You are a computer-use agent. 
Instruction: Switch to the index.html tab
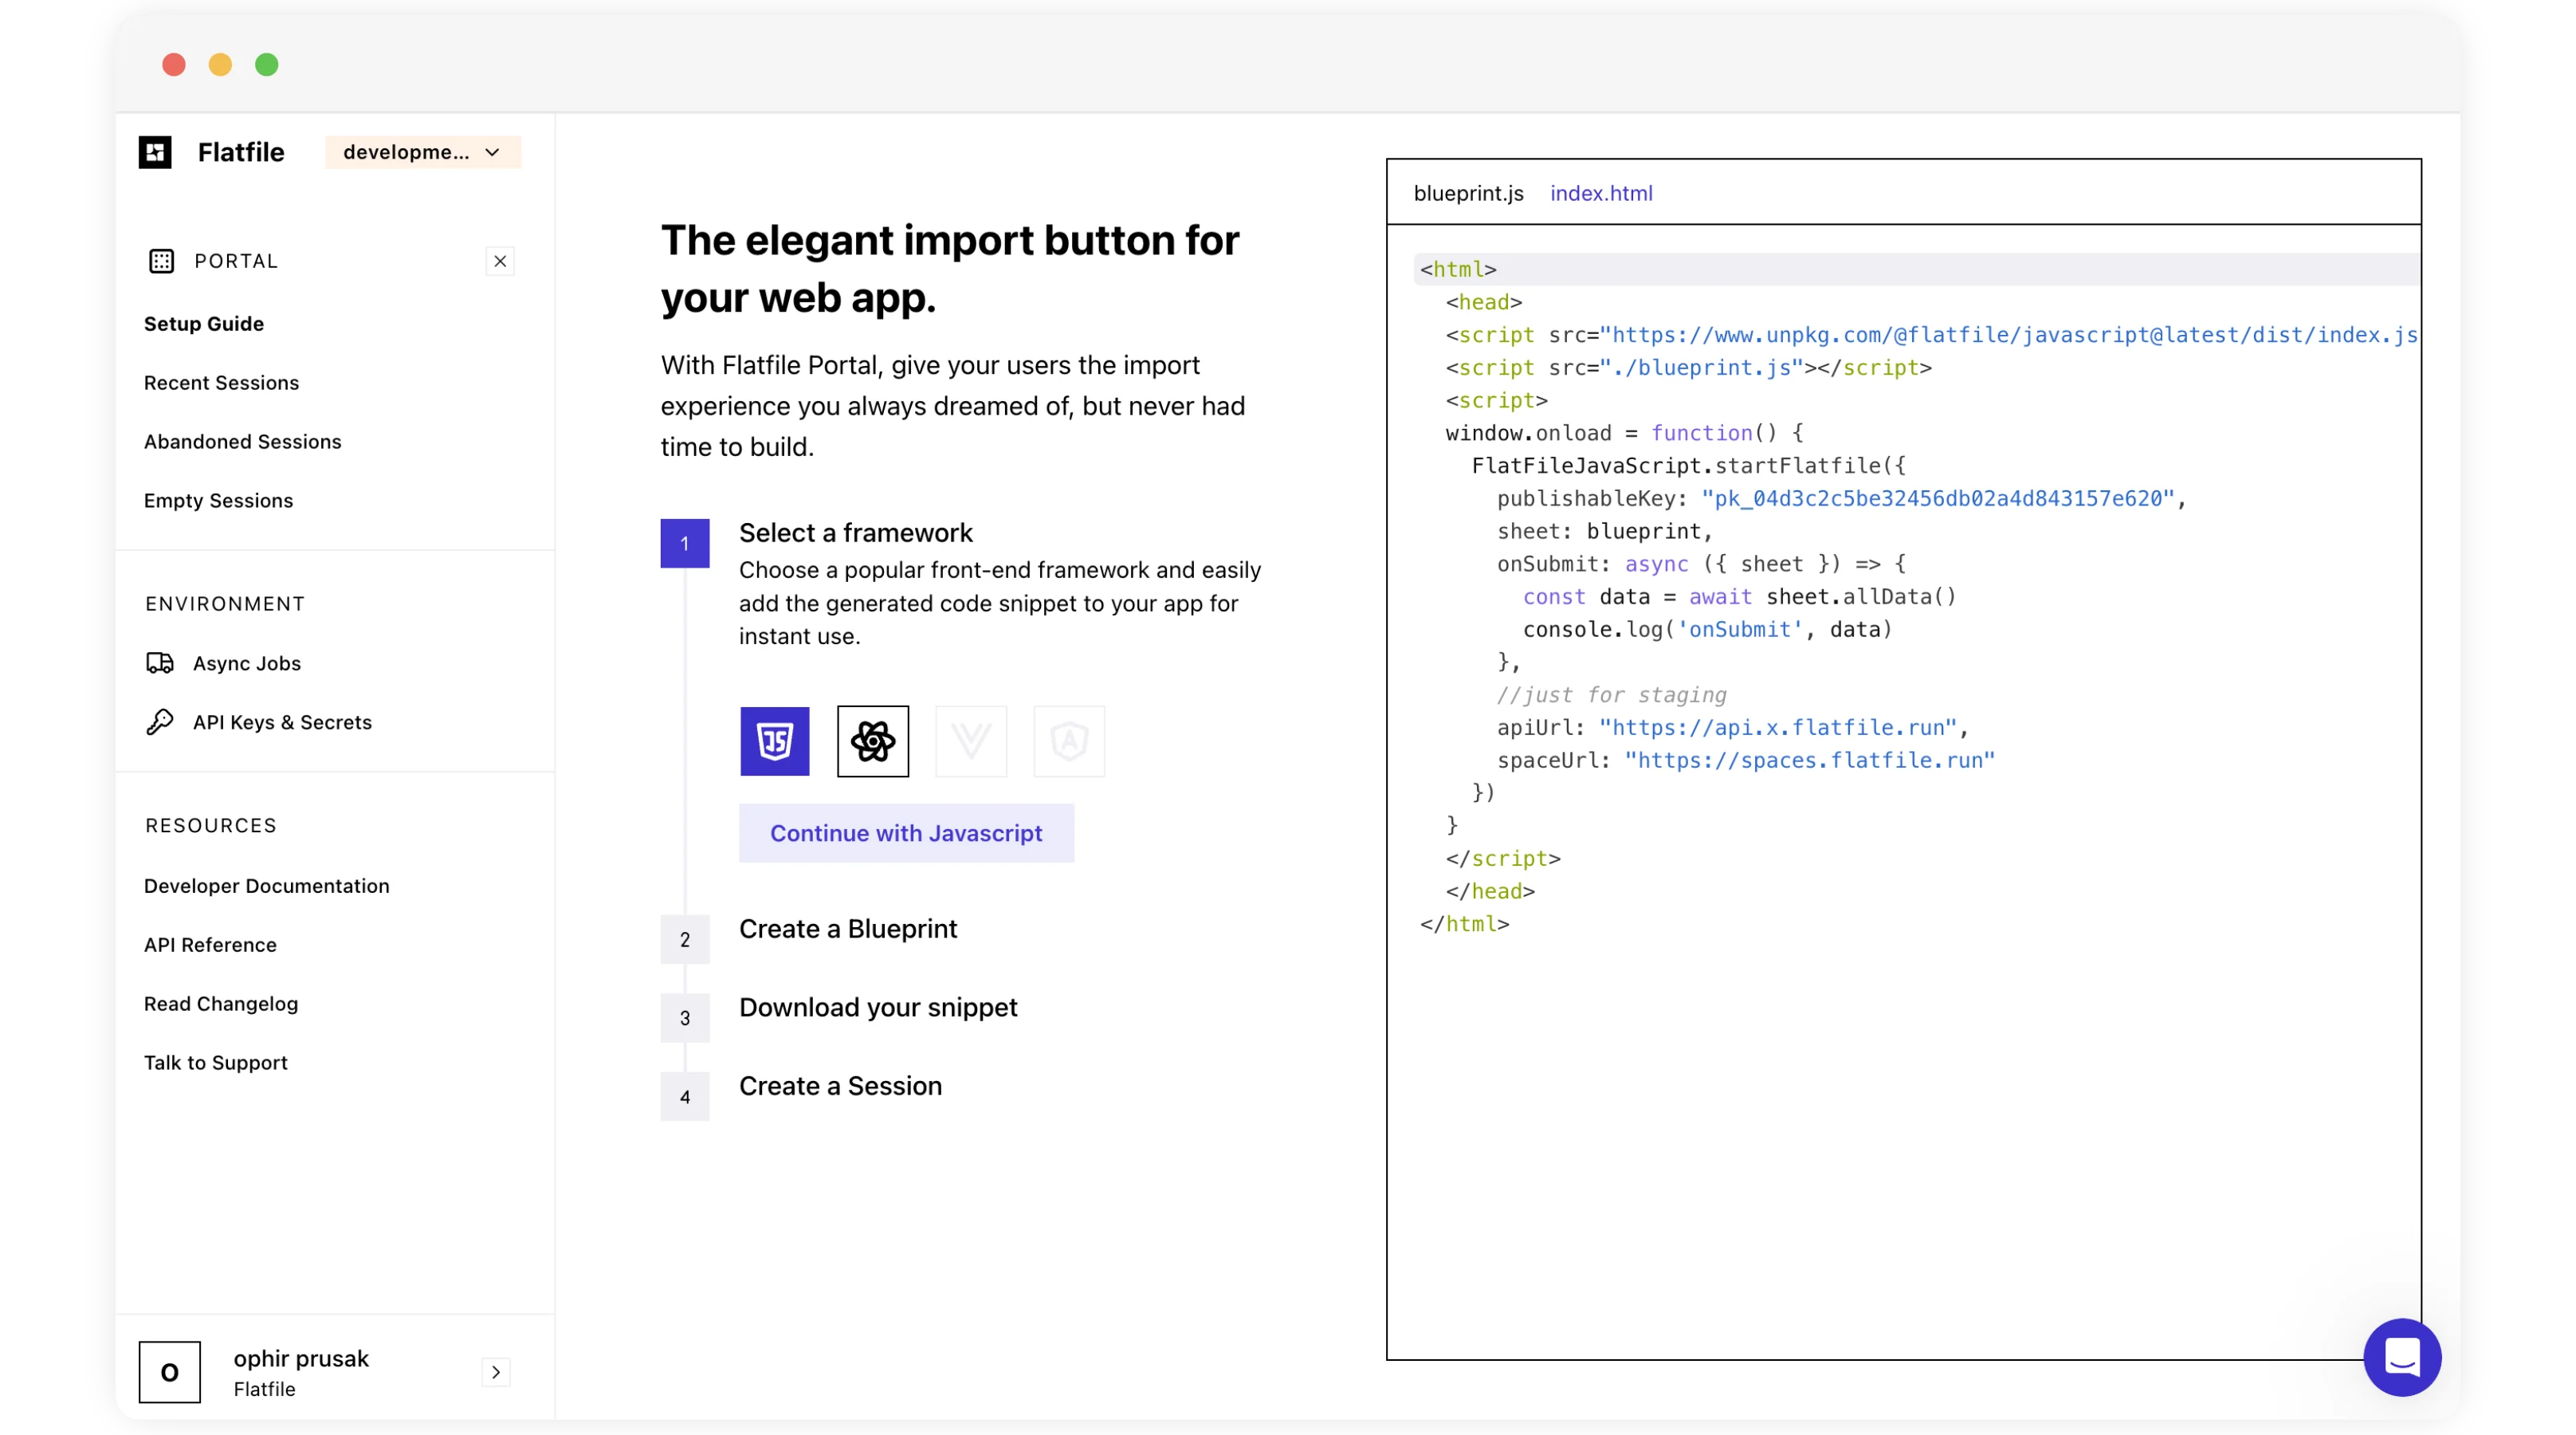1600,193
